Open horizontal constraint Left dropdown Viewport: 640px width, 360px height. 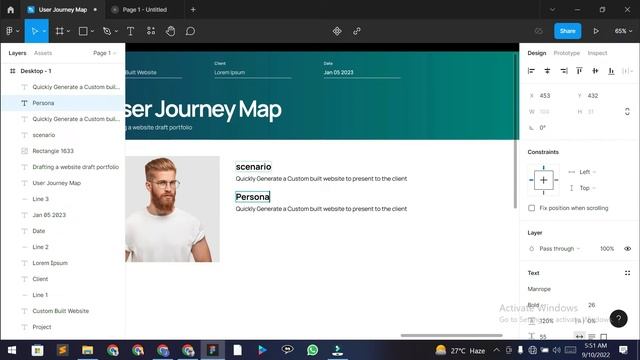click(x=582, y=172)
